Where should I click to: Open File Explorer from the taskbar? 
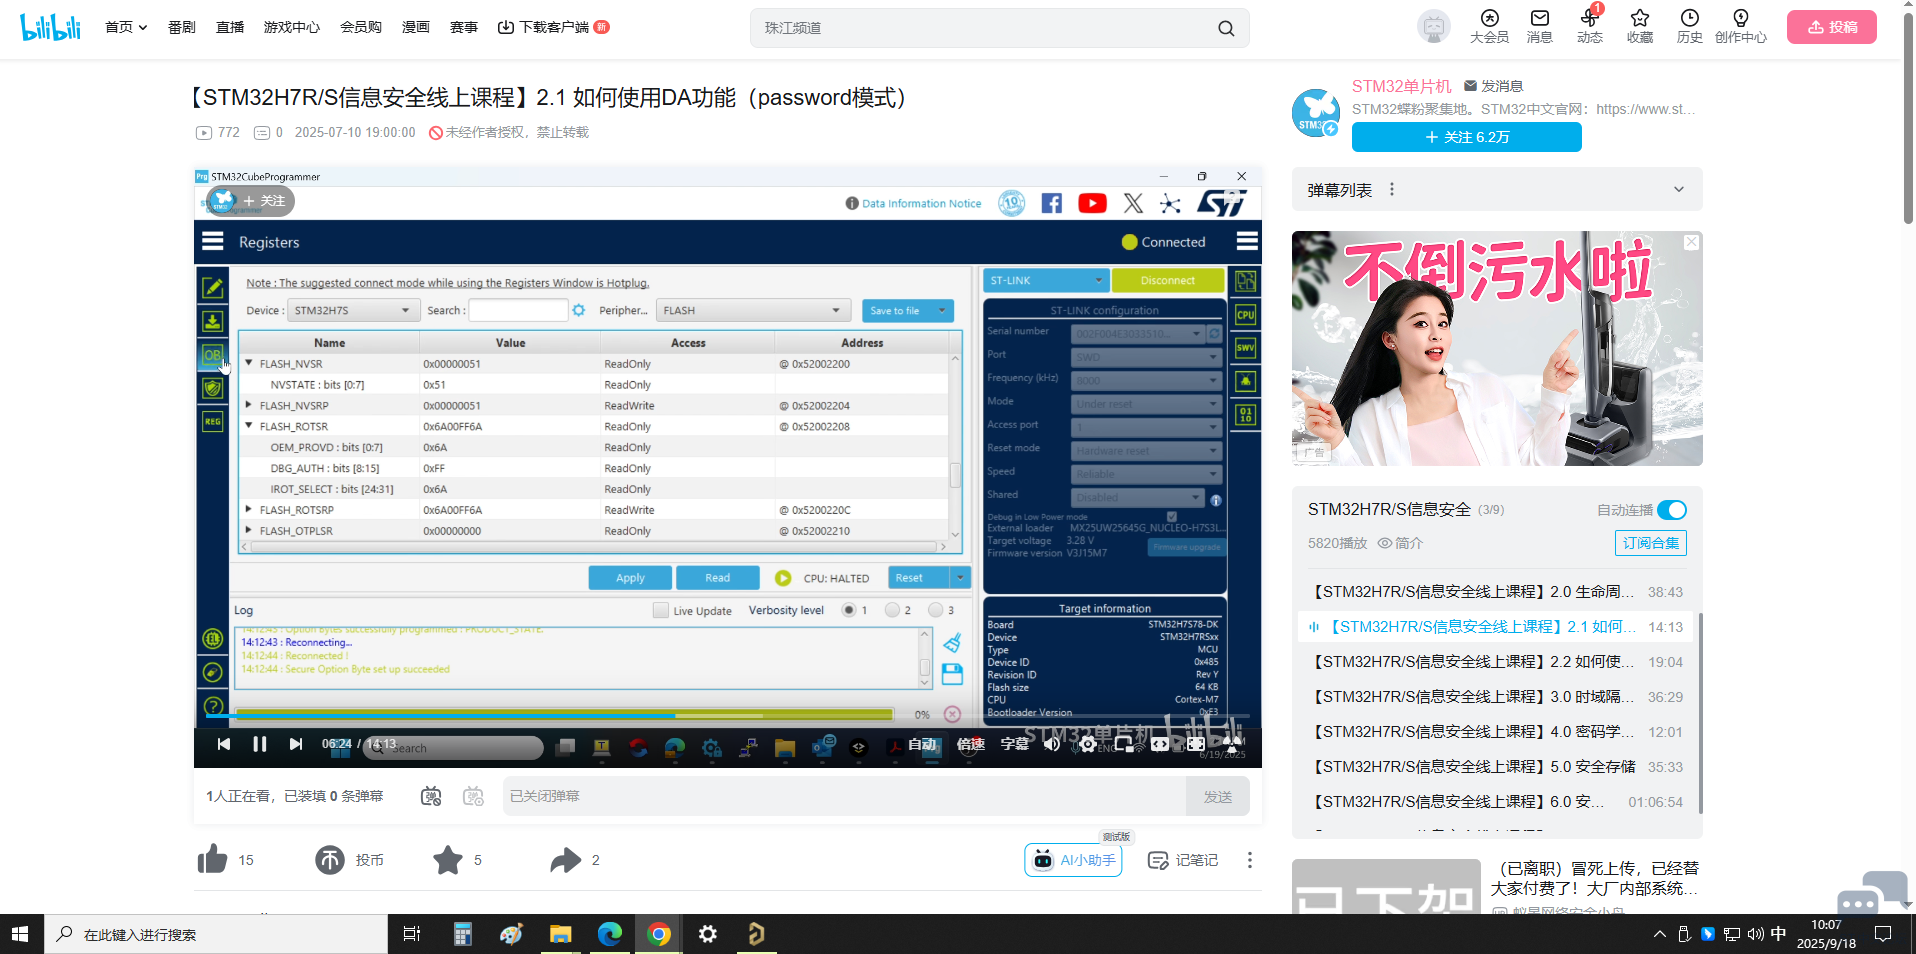pos(560,934)
